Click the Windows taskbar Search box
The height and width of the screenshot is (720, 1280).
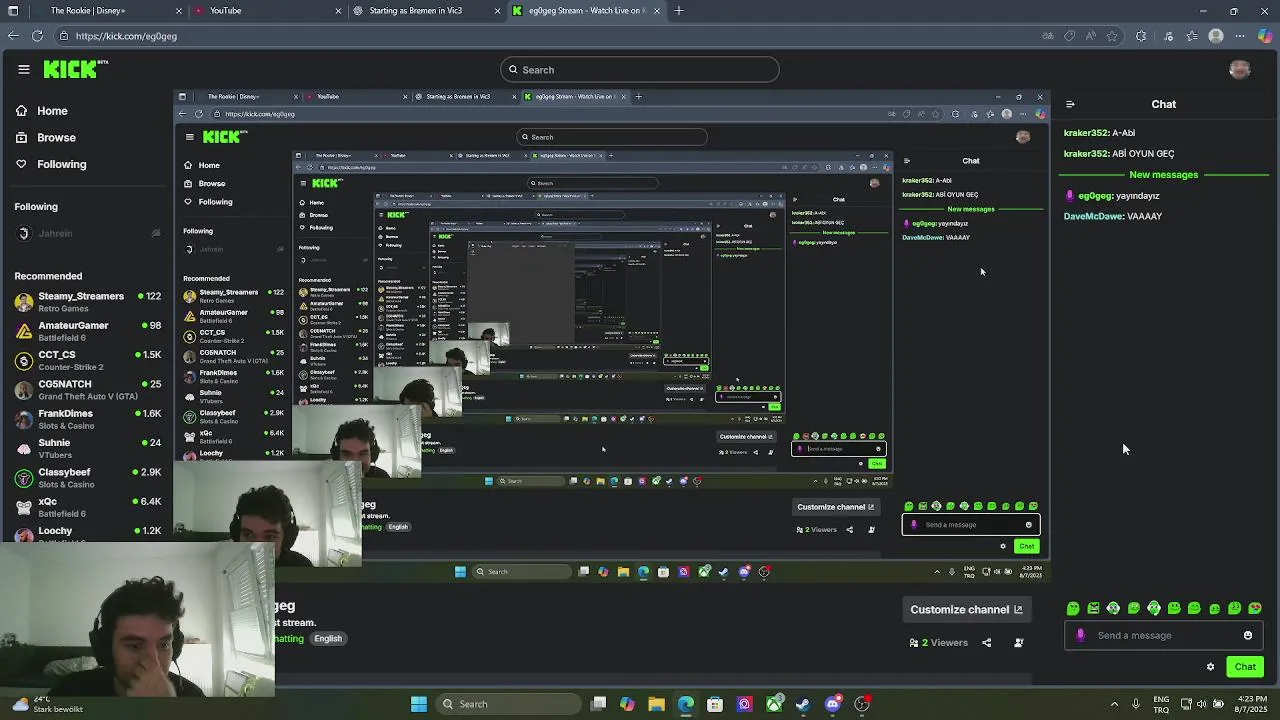tap(508, 704)
